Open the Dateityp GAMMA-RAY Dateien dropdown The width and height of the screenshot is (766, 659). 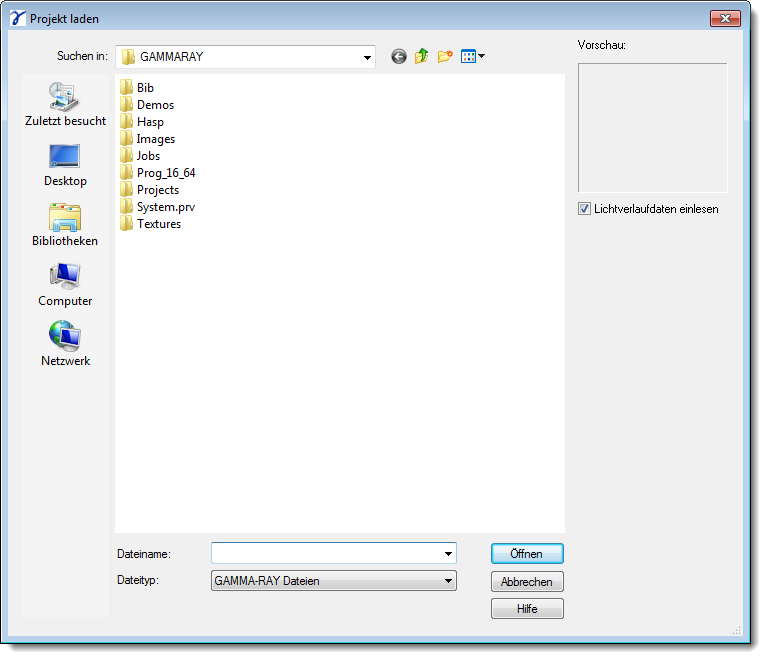click(334, 581)
